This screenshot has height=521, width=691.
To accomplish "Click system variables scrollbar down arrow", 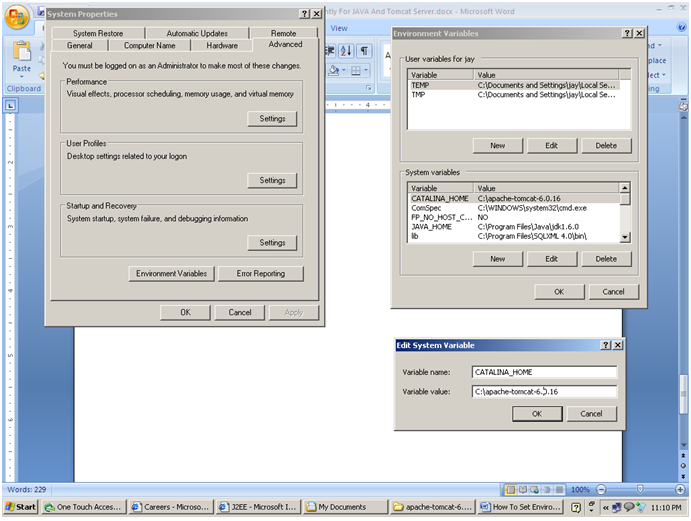I will tap(624, 237).
